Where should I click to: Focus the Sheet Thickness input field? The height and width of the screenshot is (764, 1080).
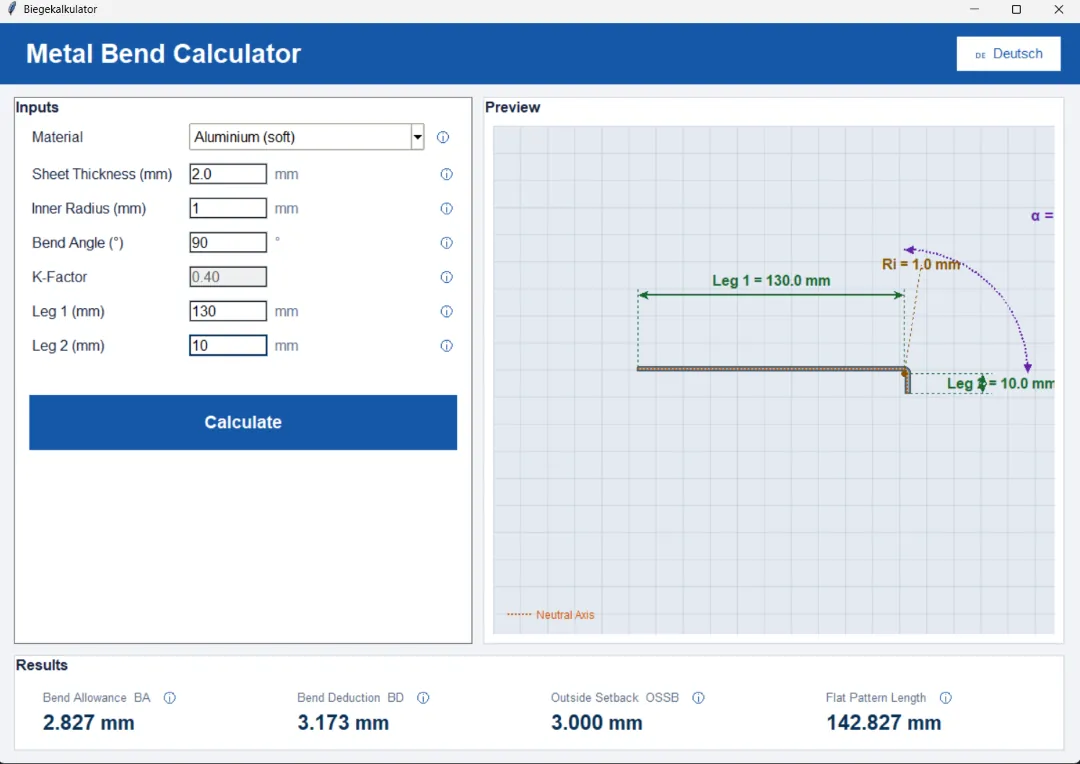228,174
